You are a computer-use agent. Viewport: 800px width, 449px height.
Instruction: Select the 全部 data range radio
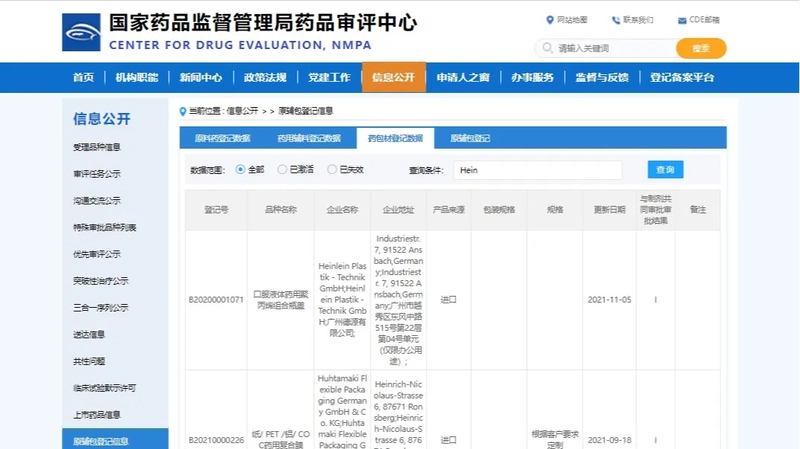241,170
